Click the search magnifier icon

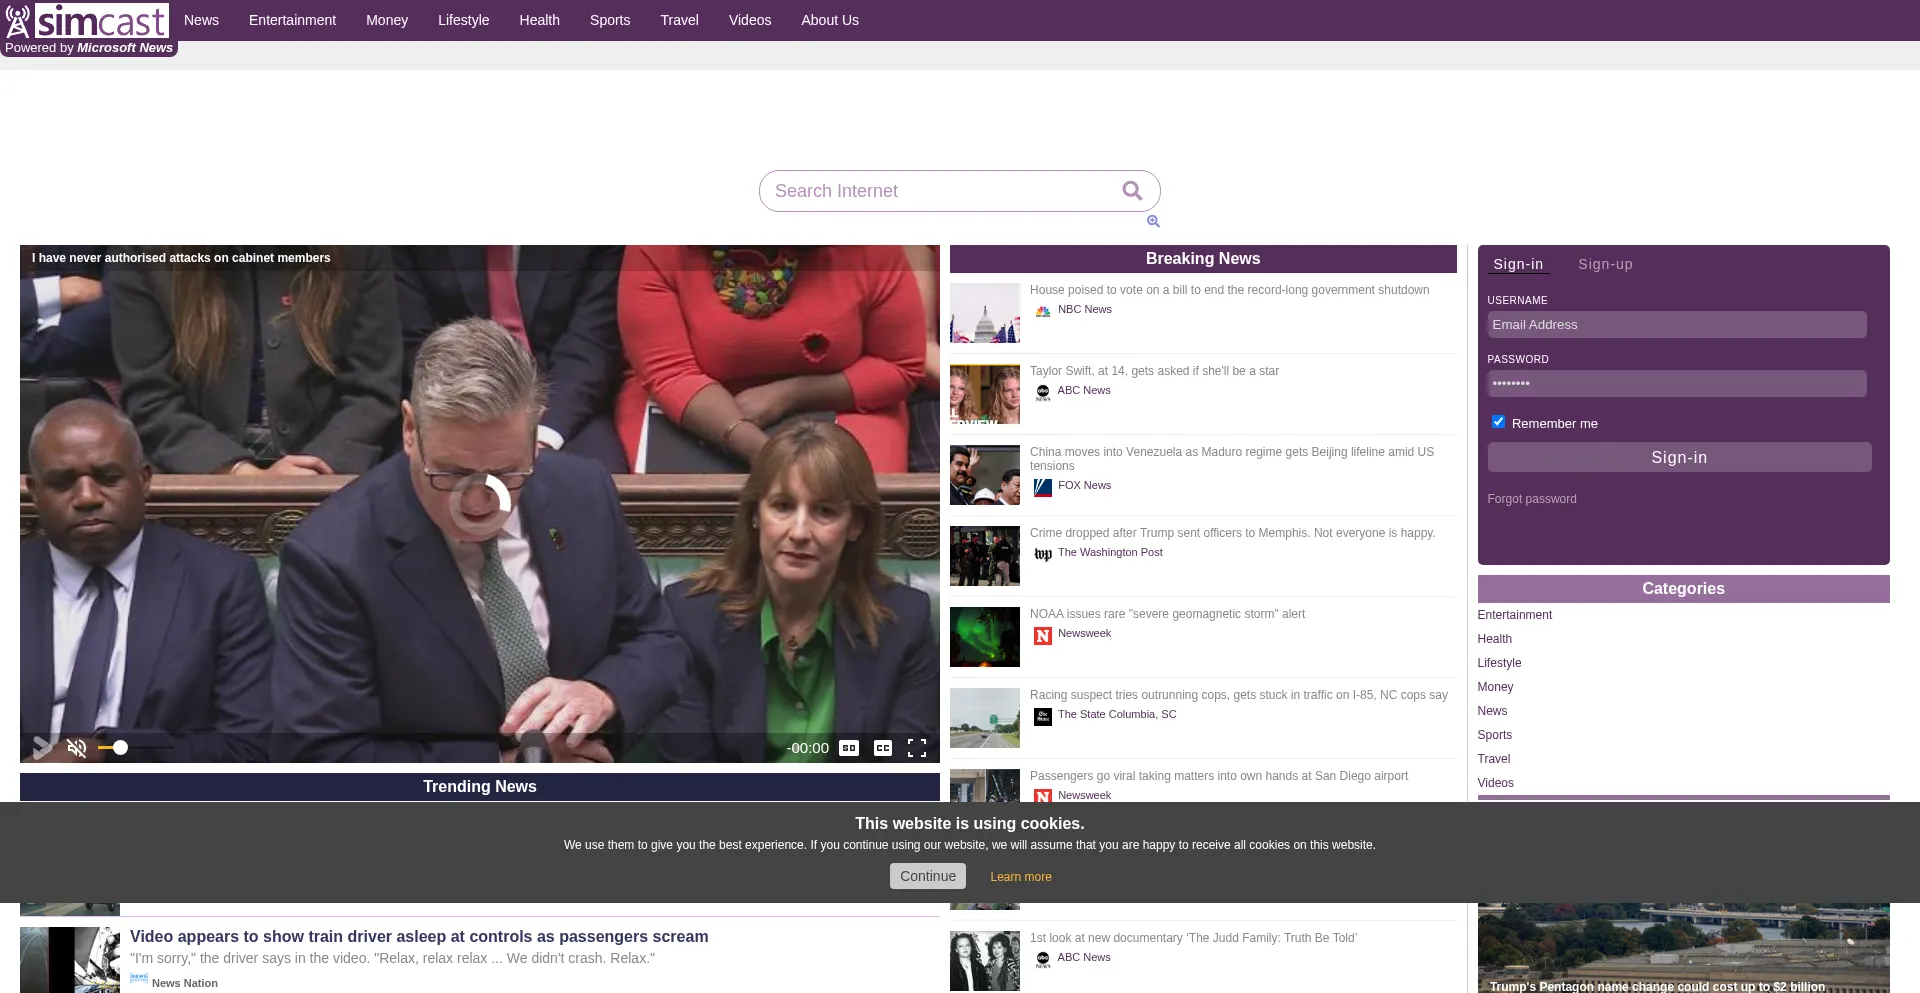[x=1131, y=191]
